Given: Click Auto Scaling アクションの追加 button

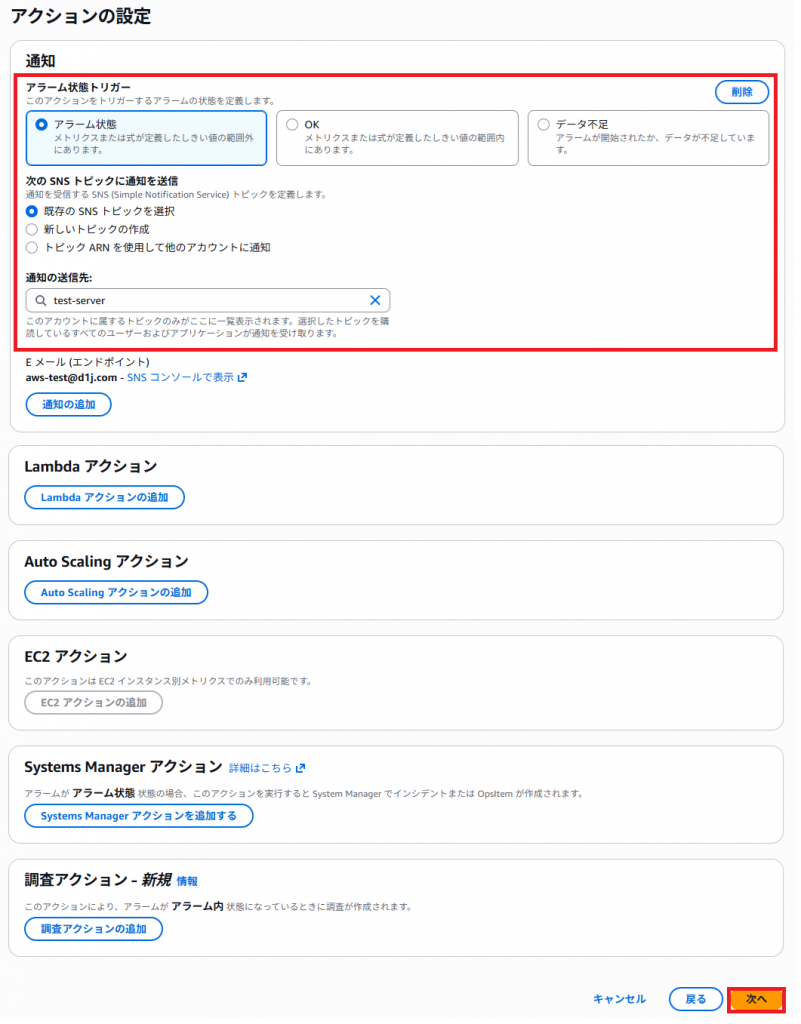Looking at the screenshot, I should pyautogui.click(x=115, y=592).
